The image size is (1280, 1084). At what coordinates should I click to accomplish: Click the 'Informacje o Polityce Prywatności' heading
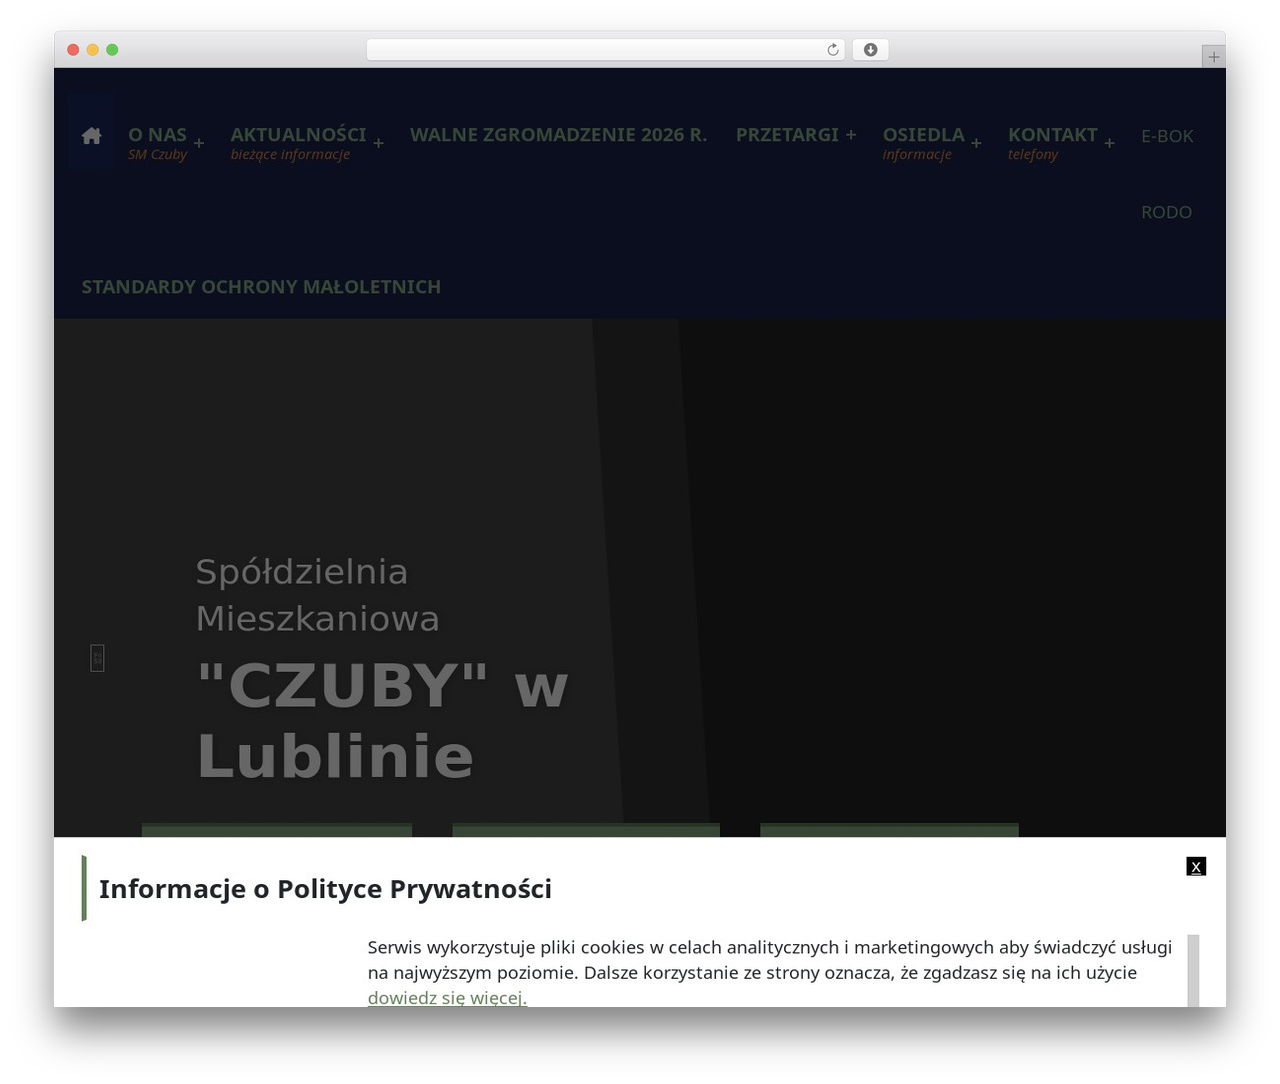point(325,889)
